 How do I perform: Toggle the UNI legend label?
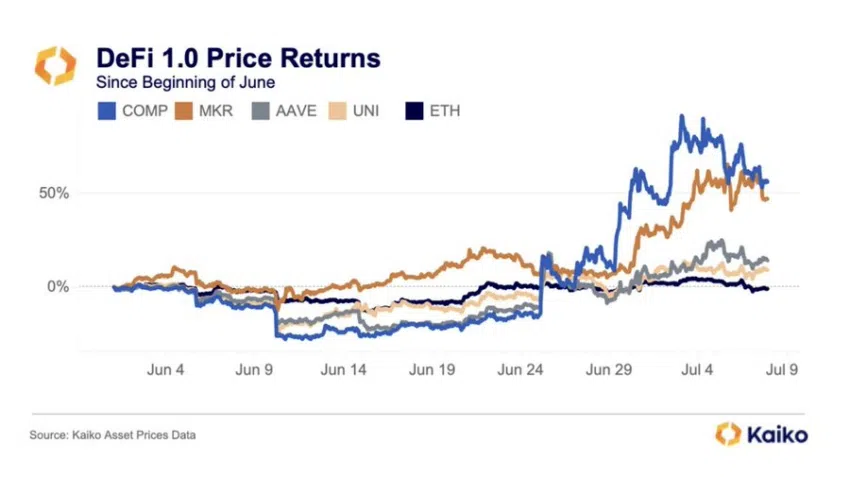click(366, 111)
